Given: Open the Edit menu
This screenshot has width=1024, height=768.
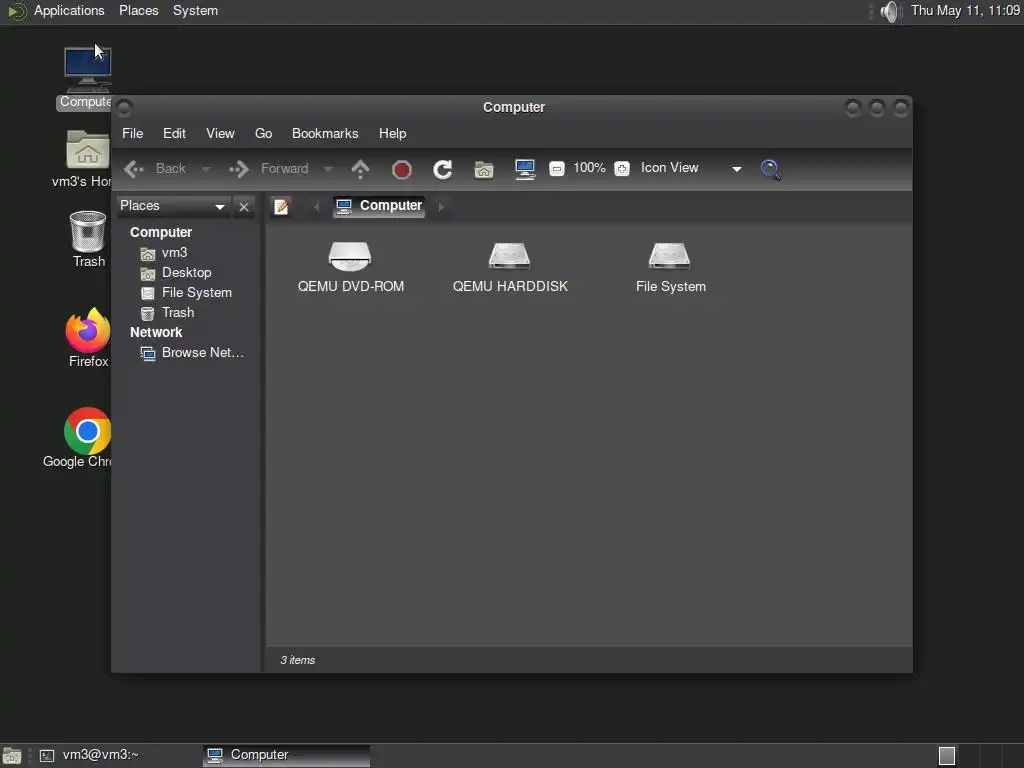Looking at the screenshot, I should pyautogui.click(x=174, y=133).
